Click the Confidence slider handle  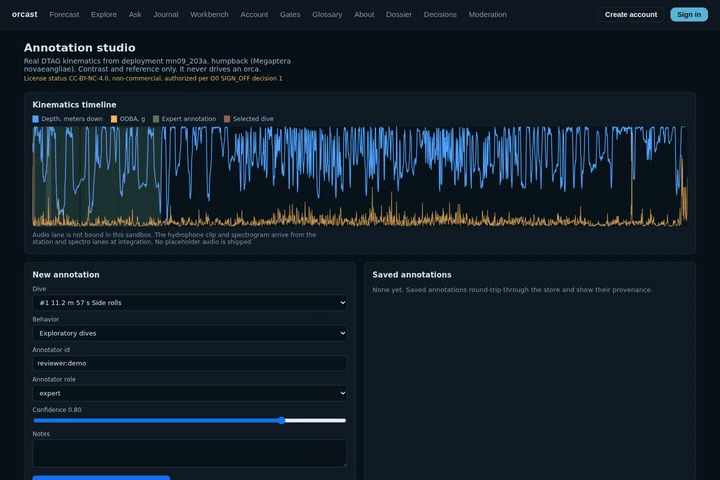(282, 420)
